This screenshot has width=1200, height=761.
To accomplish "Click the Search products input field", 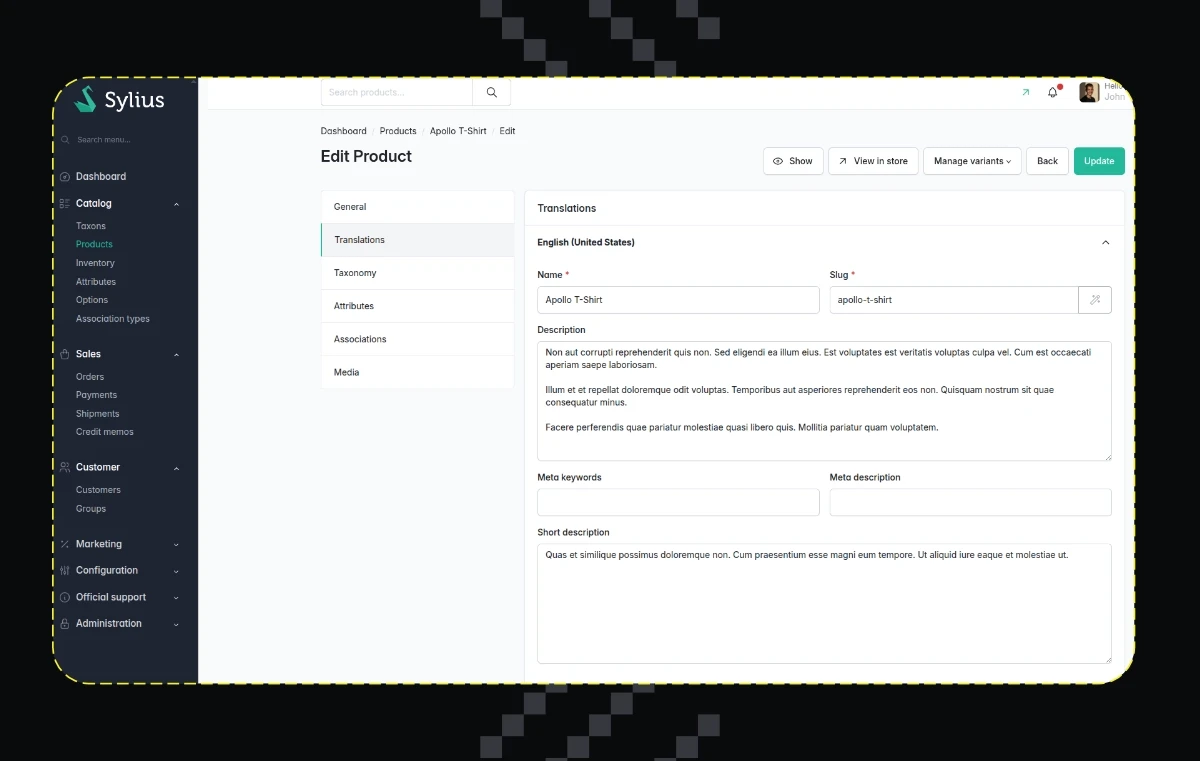I will [x=397, y=92].
